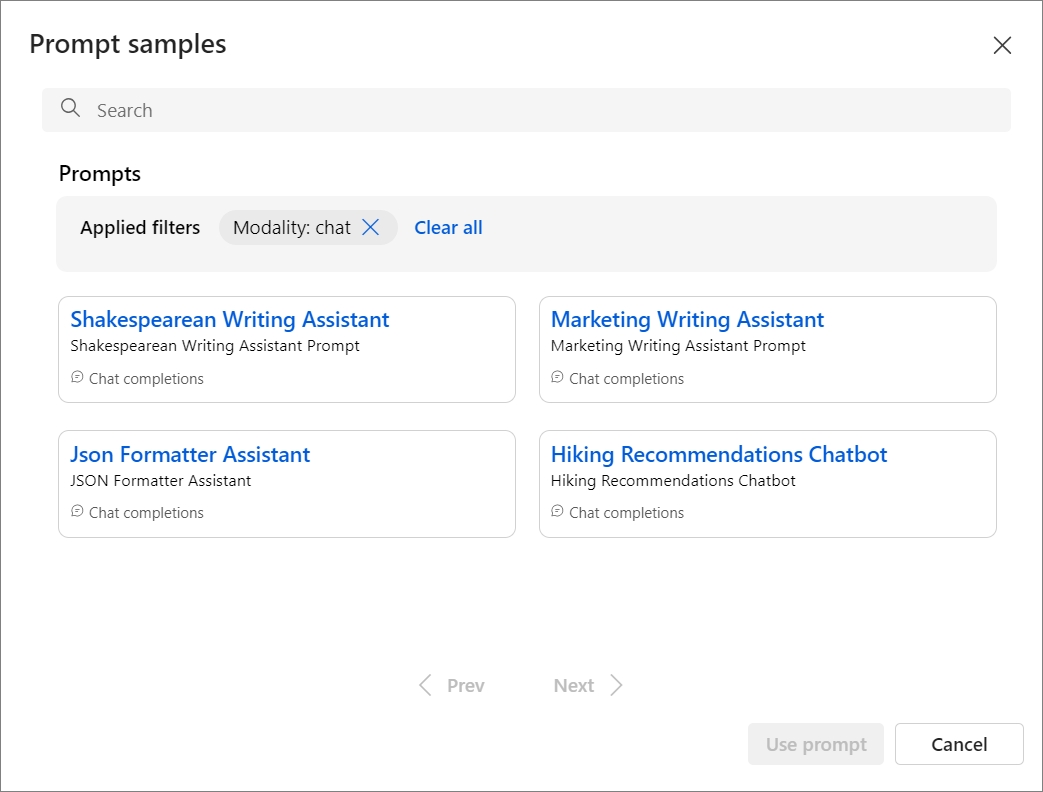Click chat icon on Json Formatter Assistant card
This screenshot has width=1043, height=792.
(x=77, y=512)
